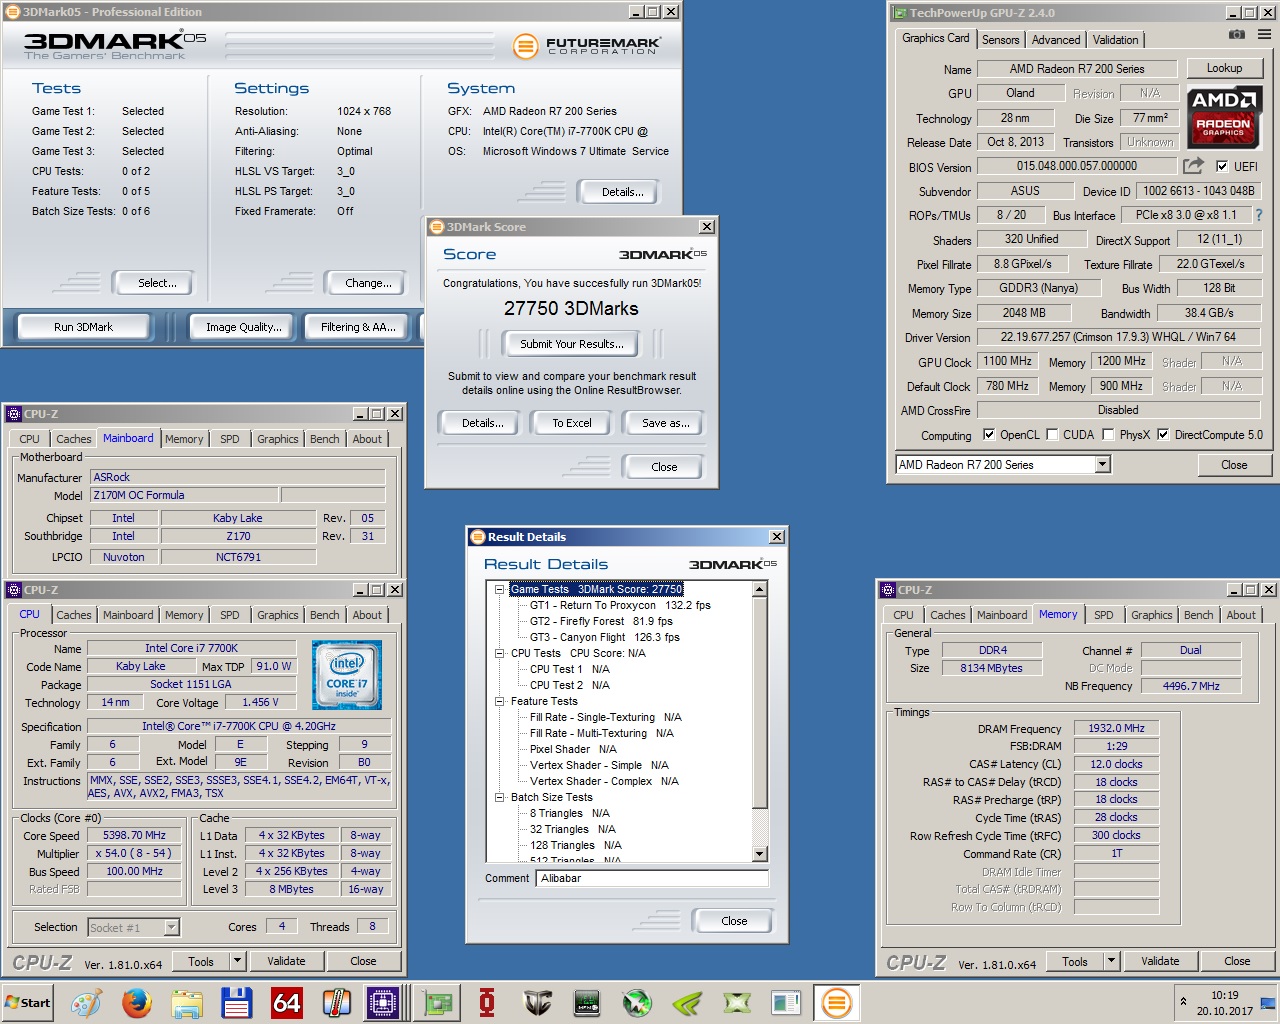Viewport: 1280px width, 1024px height.
Task: Open SPD tab in CPU-Z Memory window
Action: 1103,615
